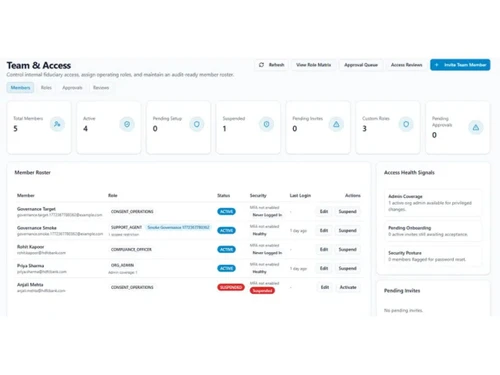The image size is (500, 375).
Task: Open the Approval Queue
Action: pyautogui.click(x=361, y=65)
